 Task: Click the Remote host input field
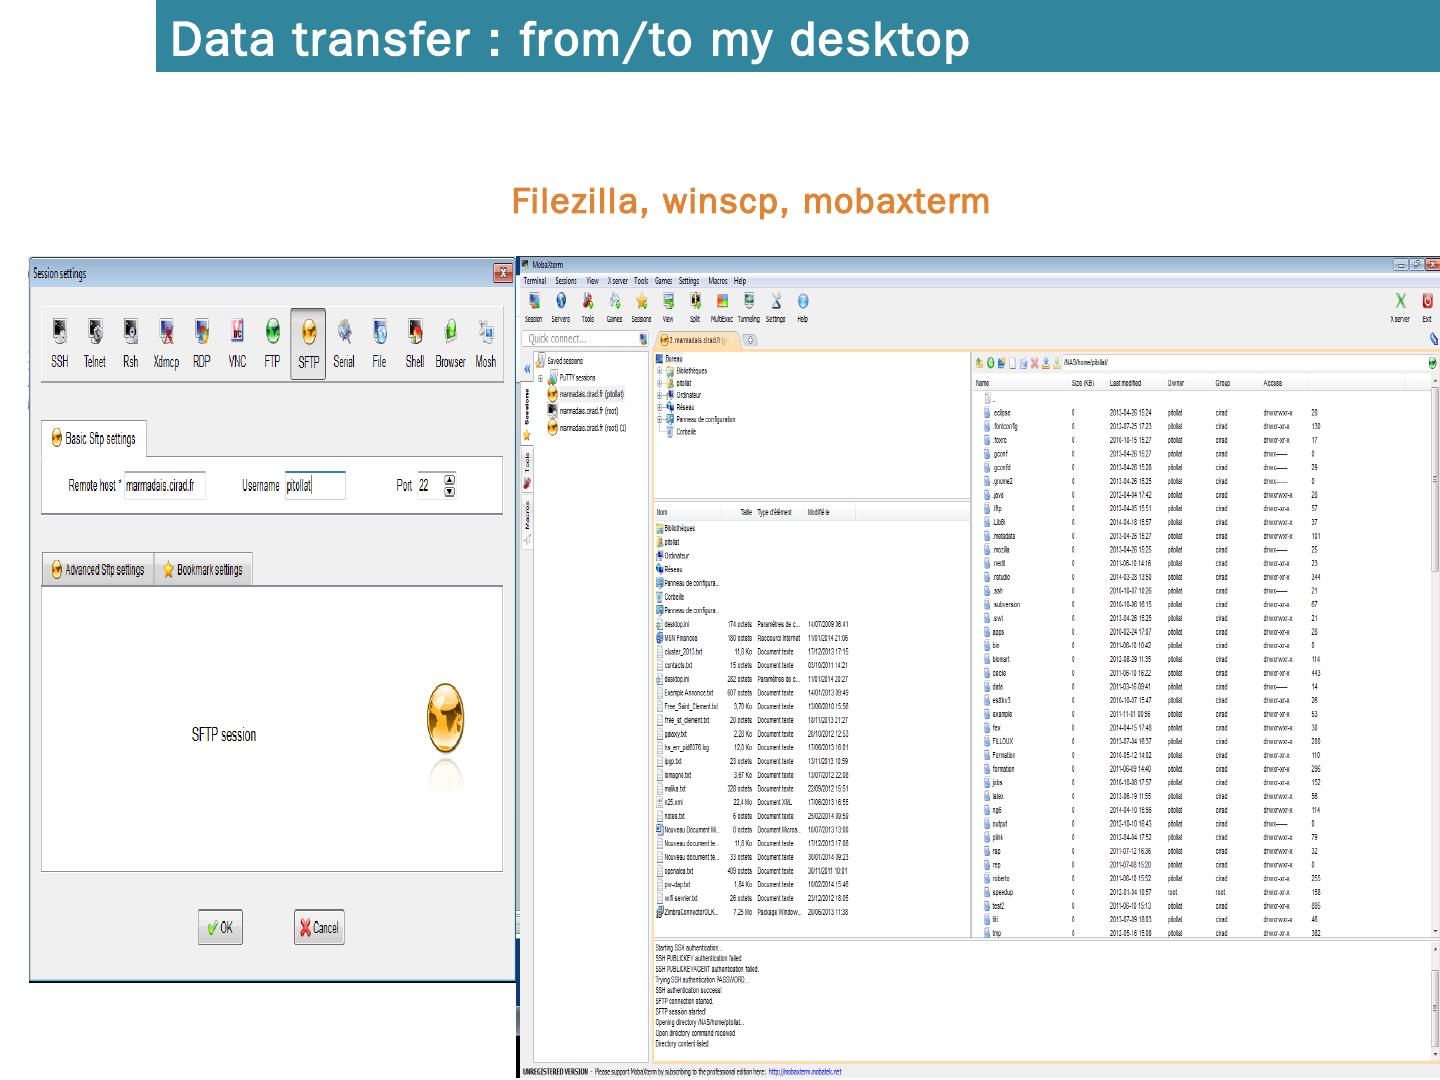[164, 486]
